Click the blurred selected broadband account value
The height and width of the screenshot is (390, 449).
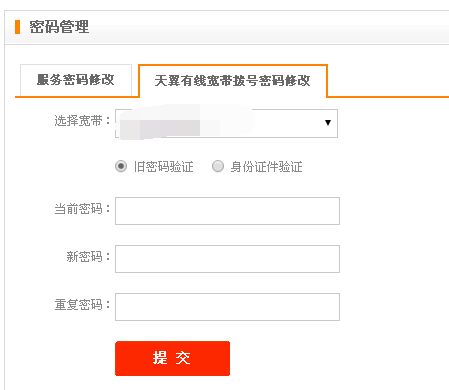tap(185, 122)
